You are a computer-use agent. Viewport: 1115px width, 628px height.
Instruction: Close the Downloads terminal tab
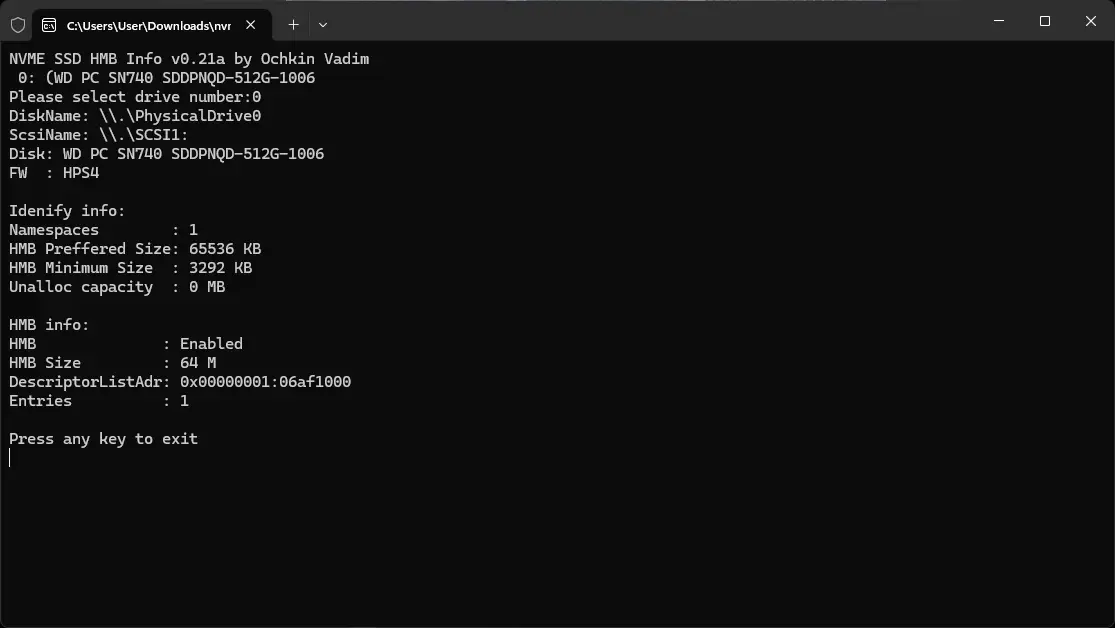click(x=250, y=25)
